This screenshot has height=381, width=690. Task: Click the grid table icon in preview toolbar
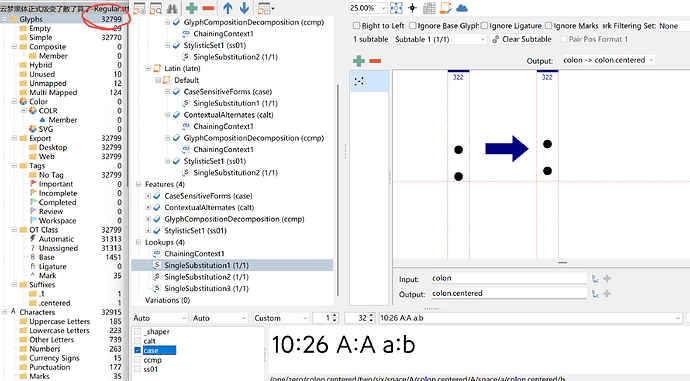click(x=429, y=8)
